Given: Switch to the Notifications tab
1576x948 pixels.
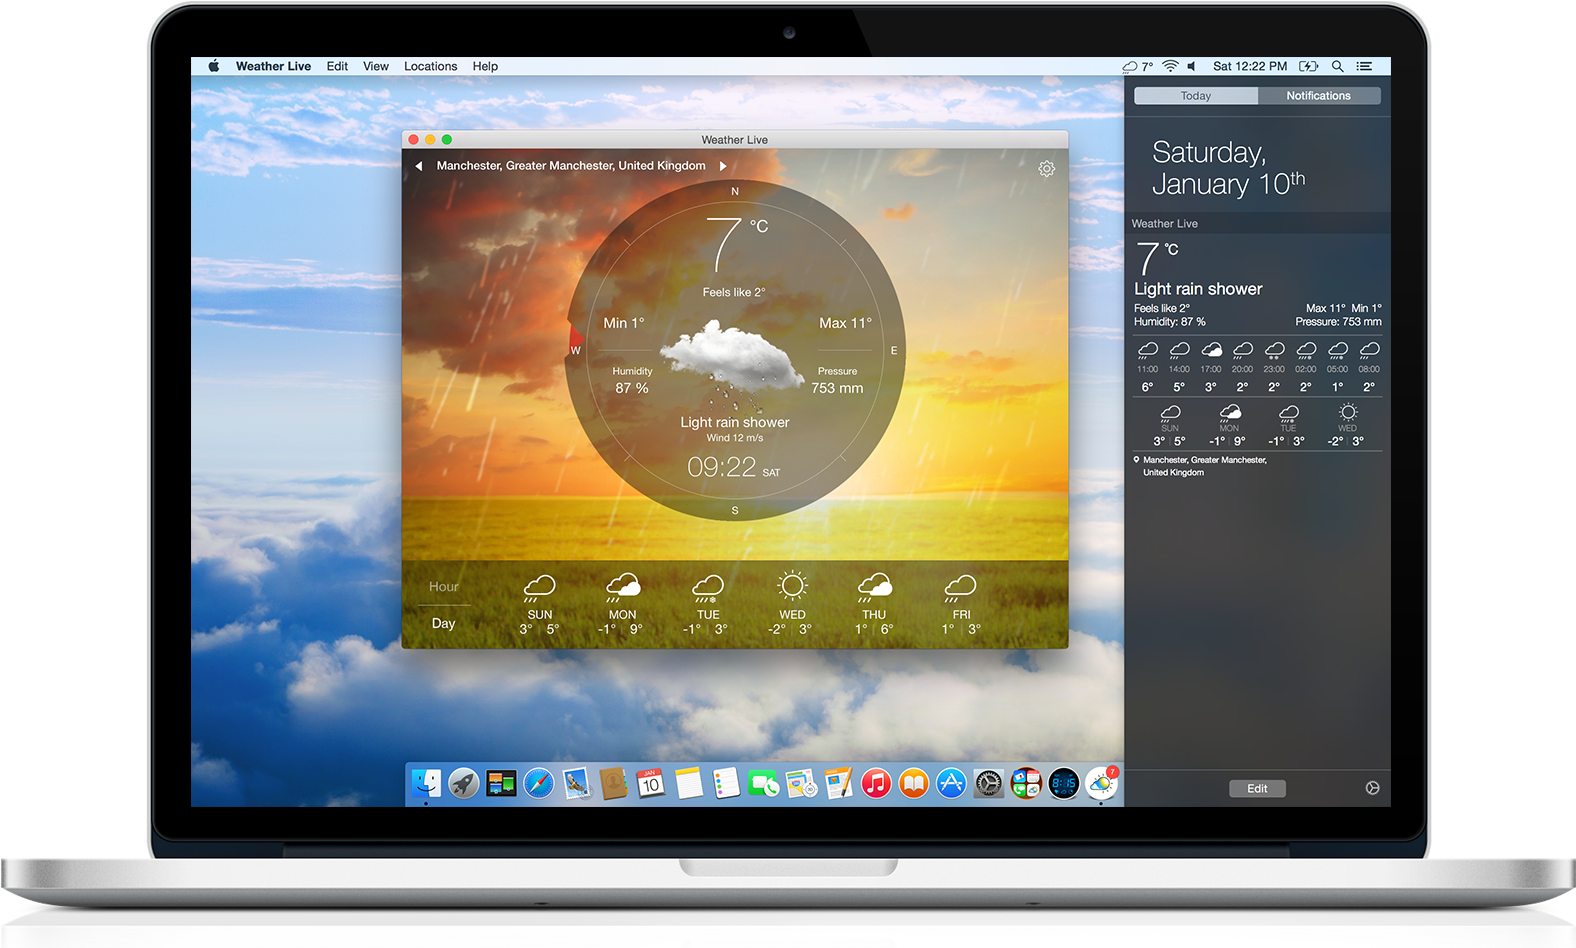Looking at the screenshot, I should point(1318,96).
